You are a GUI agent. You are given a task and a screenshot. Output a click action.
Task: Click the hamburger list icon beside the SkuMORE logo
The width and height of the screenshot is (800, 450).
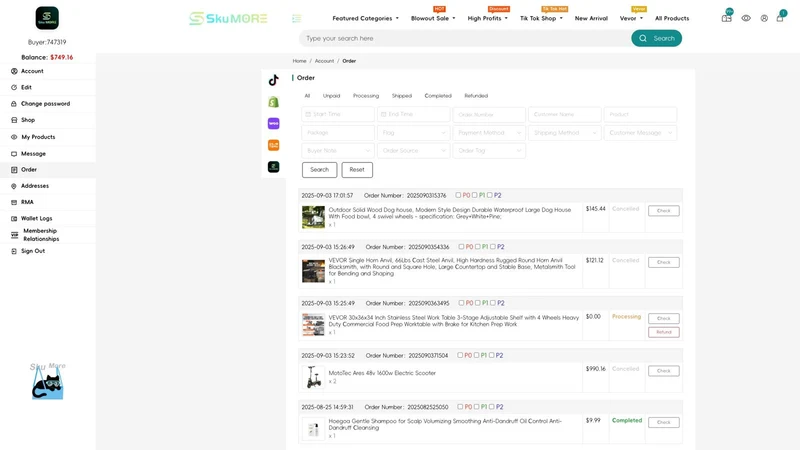coord(296,18)
